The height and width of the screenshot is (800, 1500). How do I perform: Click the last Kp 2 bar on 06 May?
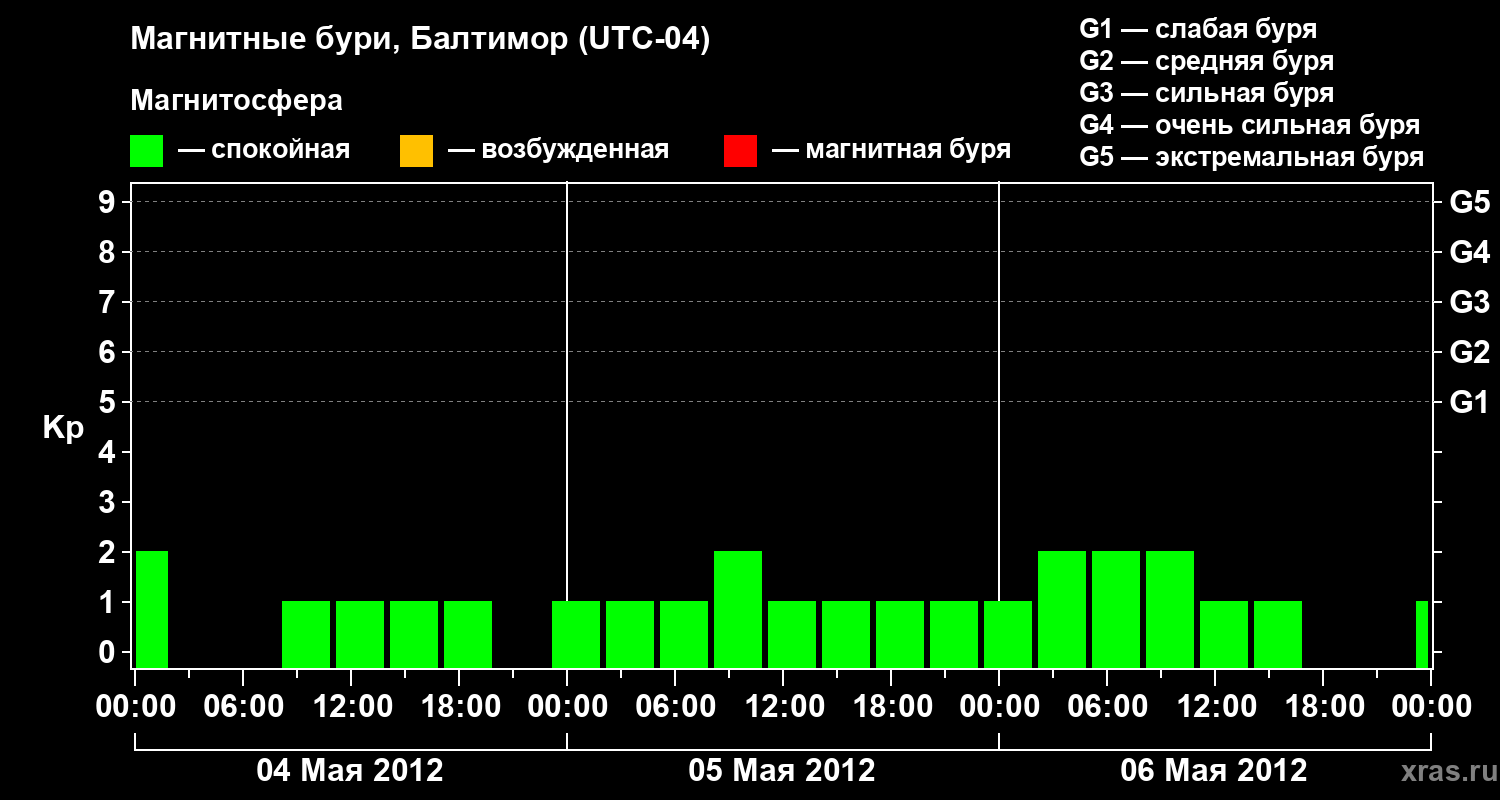1170,609
